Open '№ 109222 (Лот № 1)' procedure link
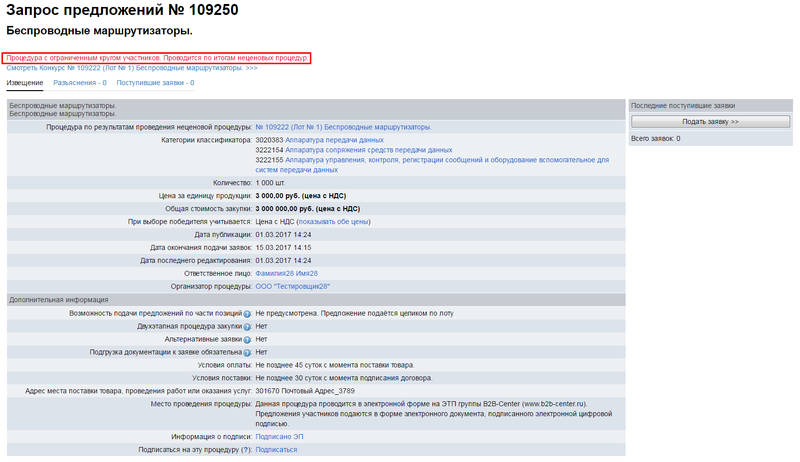This screenshot has height=462, width=800. (343, 127)
